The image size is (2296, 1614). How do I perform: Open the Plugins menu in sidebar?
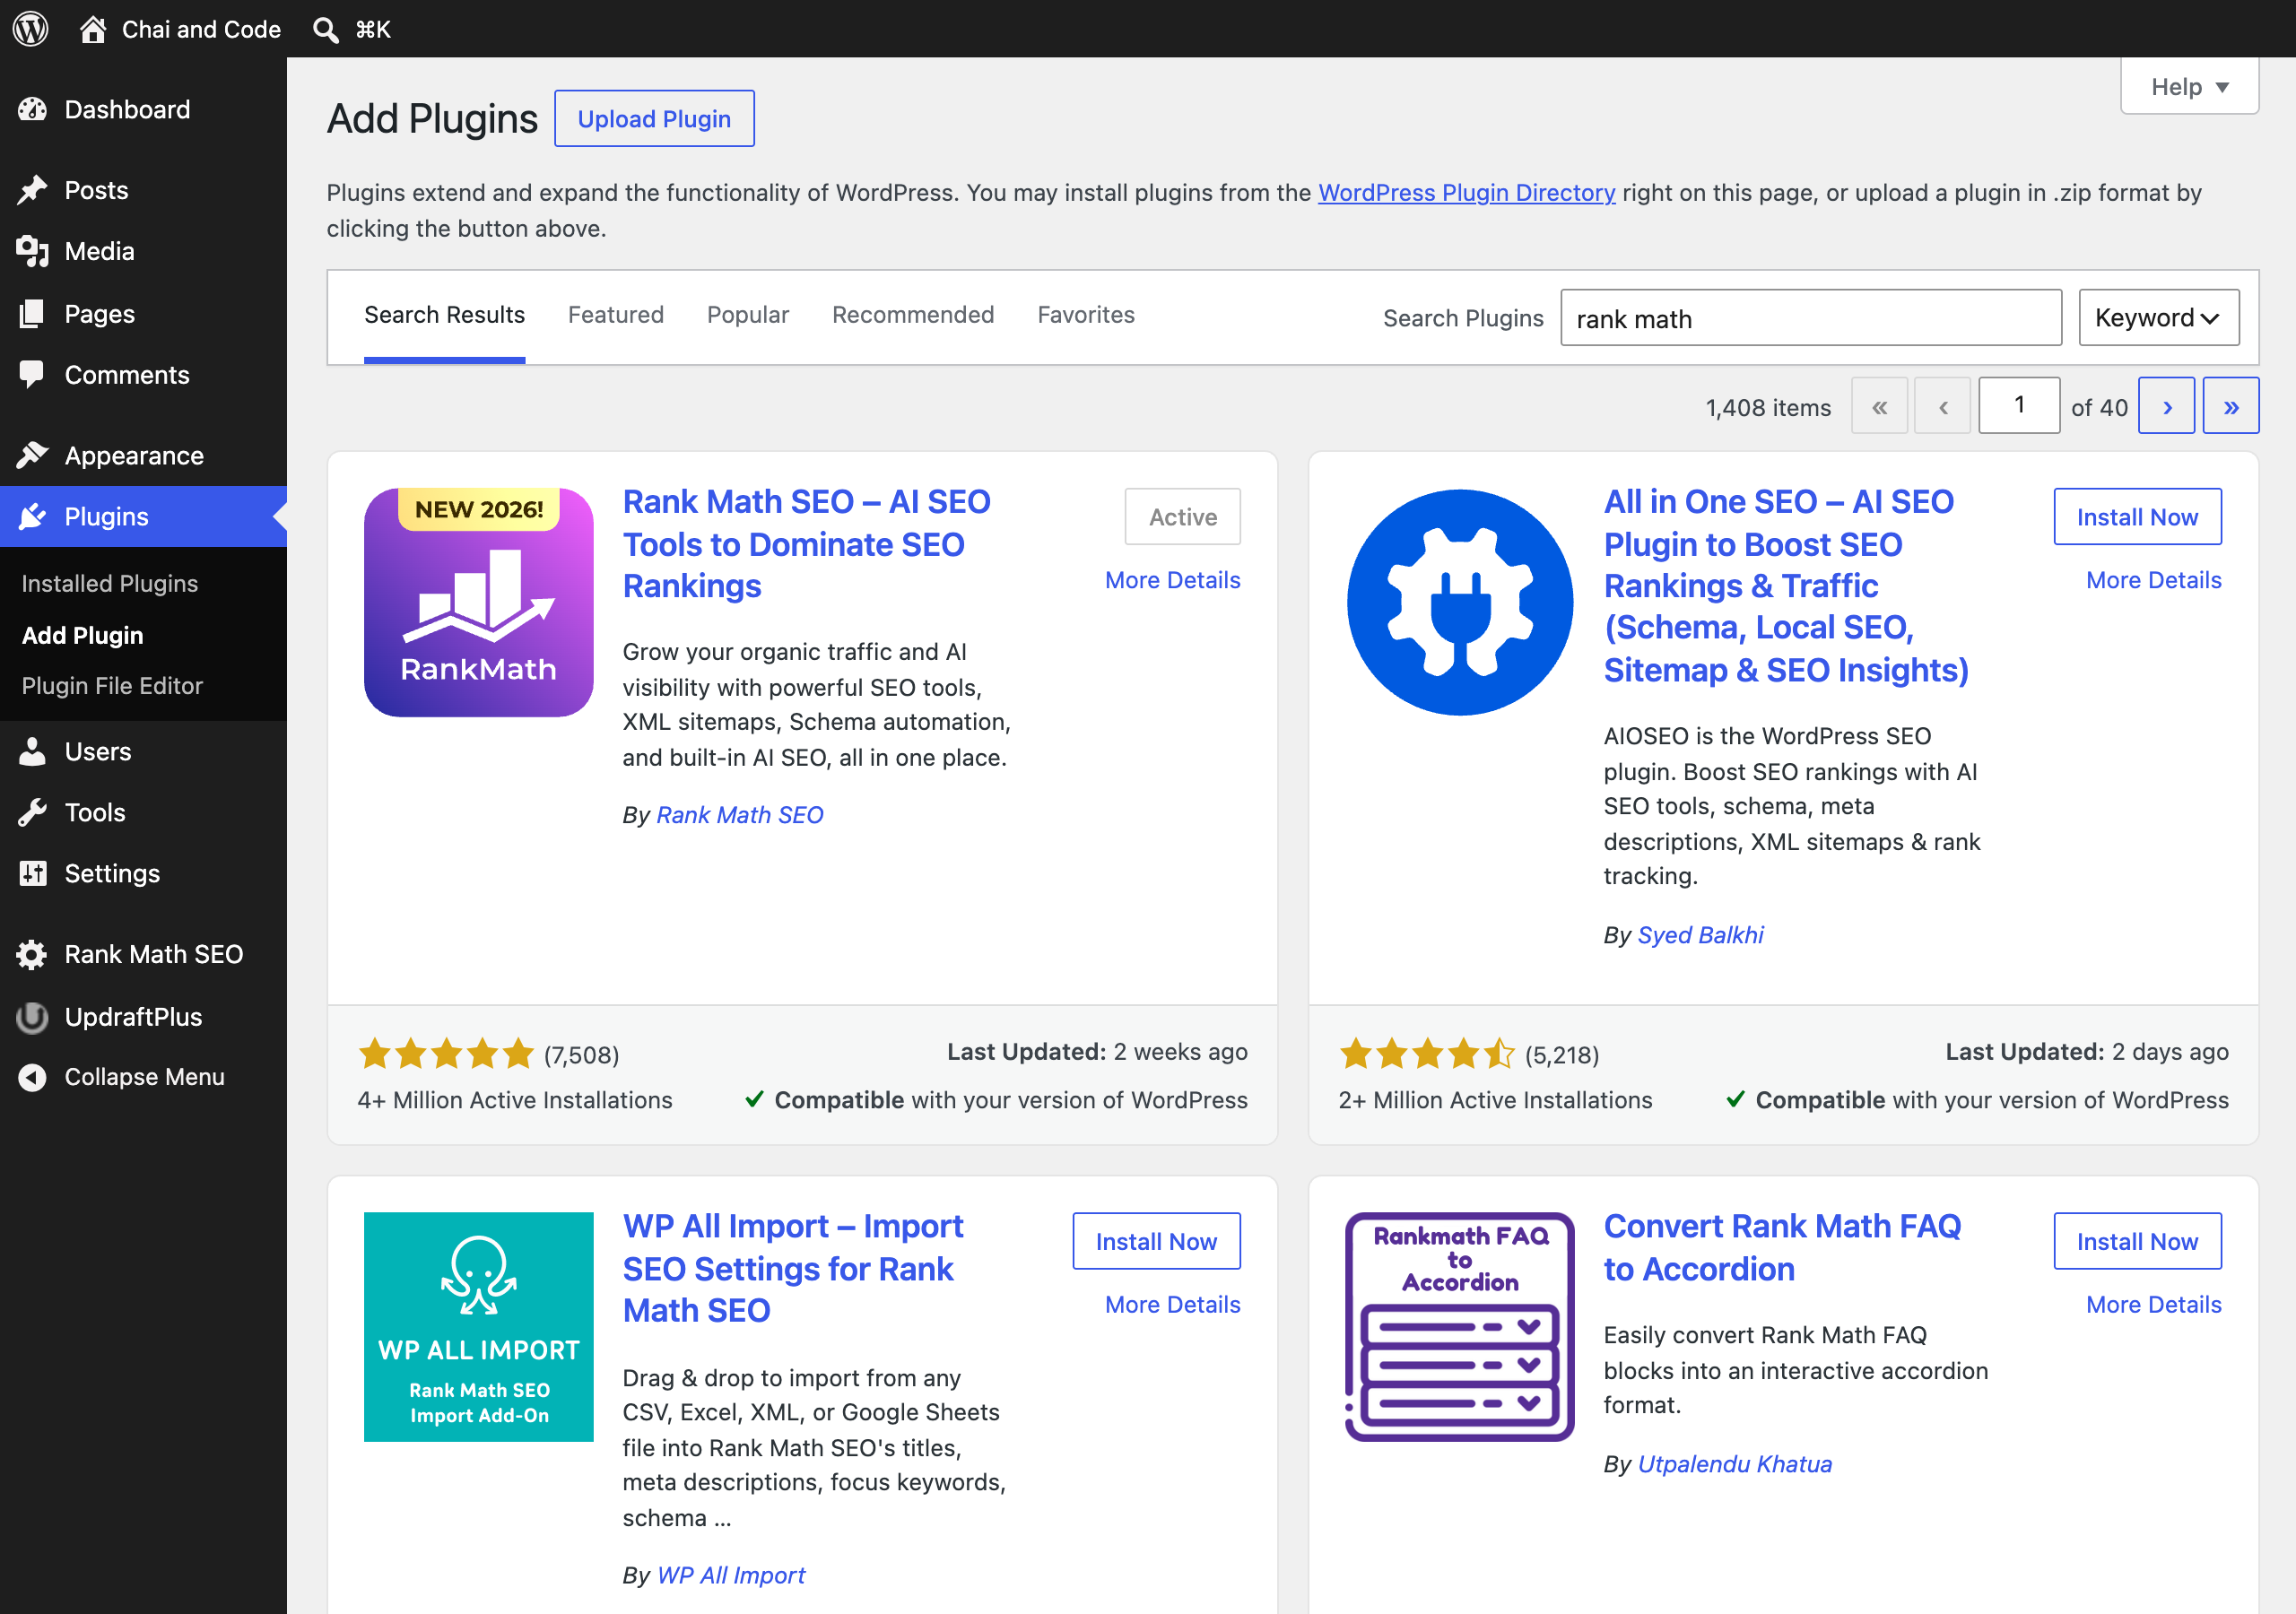(x=143, y=516)
